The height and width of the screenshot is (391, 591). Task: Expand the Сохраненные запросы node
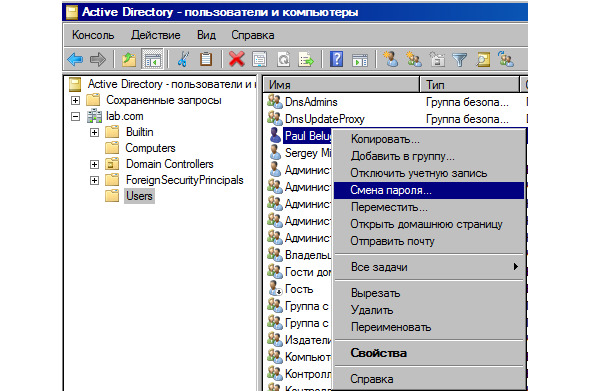tap(75, 100)
